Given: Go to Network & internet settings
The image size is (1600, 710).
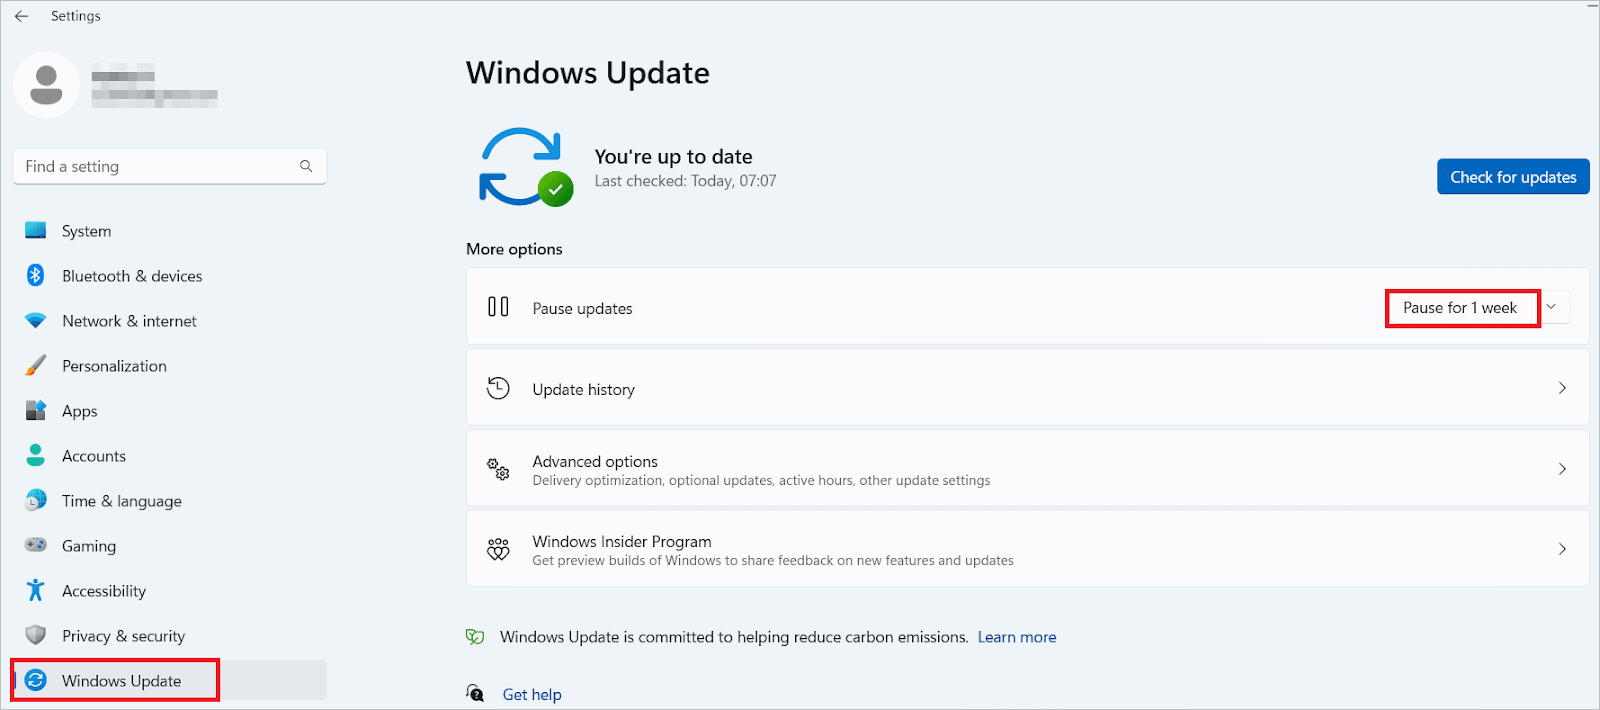Looking at the screenshot, I should pos(170,321).
